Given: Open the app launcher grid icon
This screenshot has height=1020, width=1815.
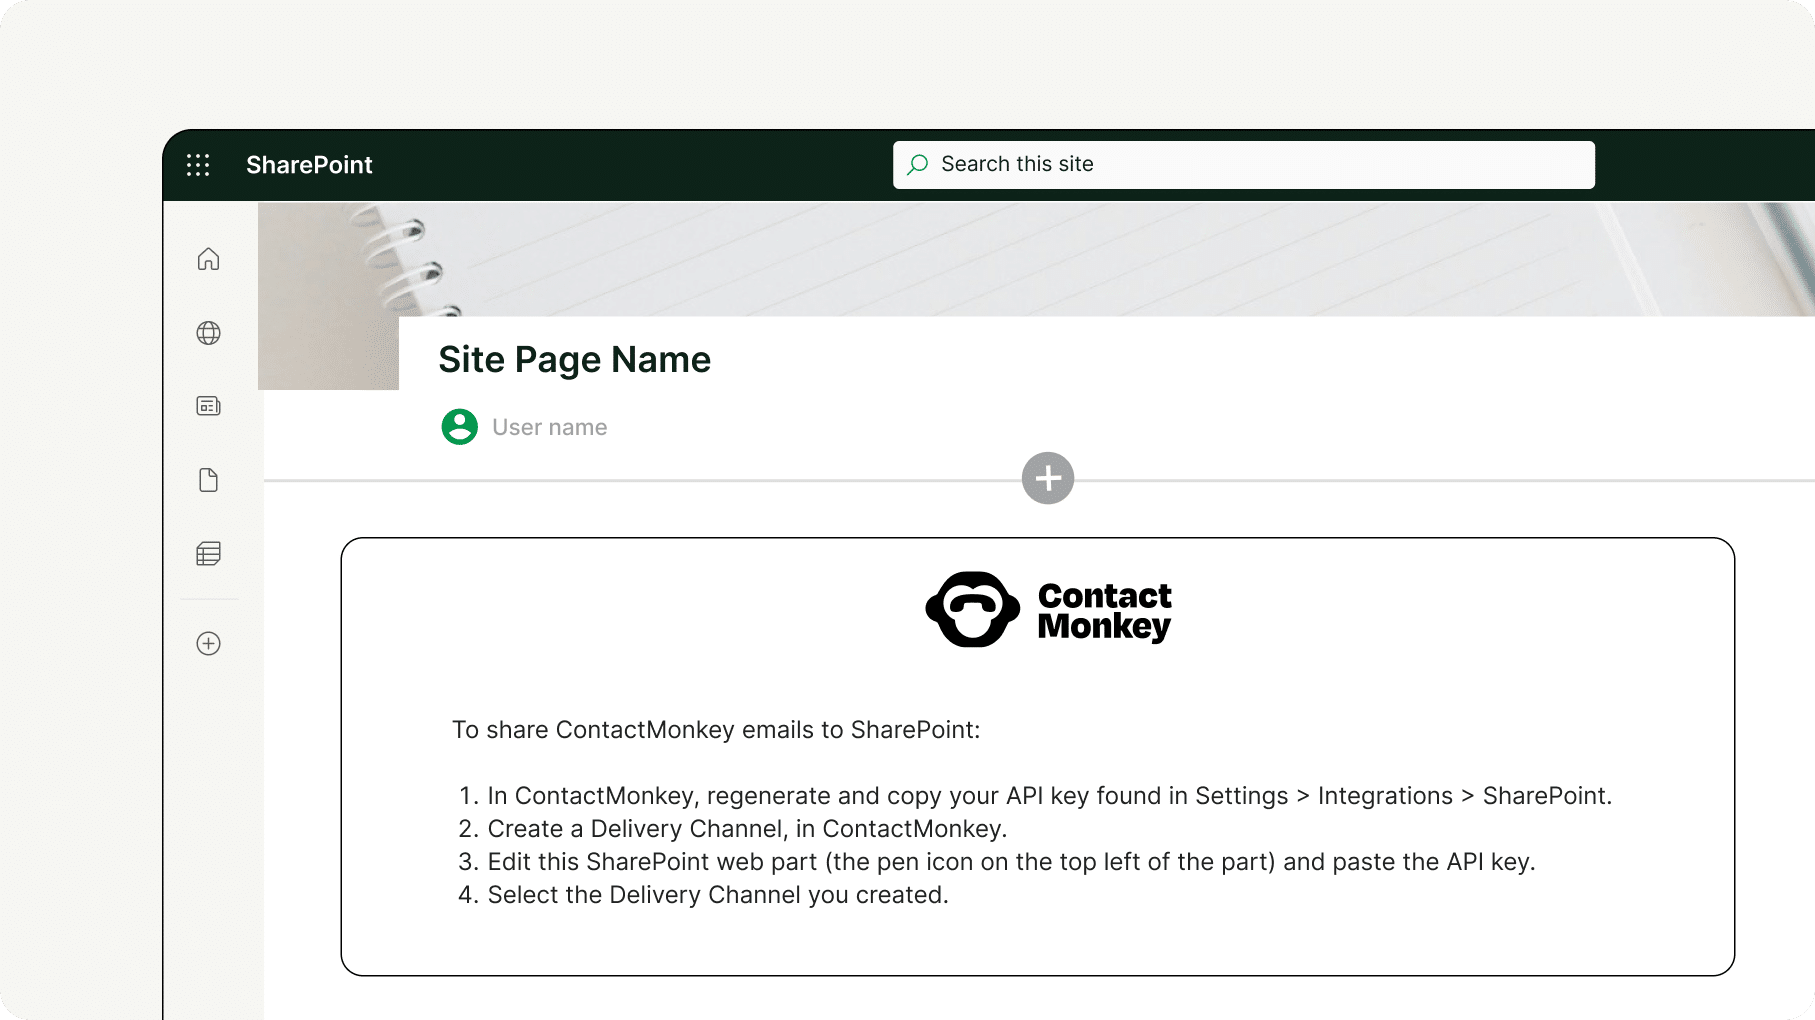Looking at the screenshot, I should pyautogui.click(x=198, y=165).
